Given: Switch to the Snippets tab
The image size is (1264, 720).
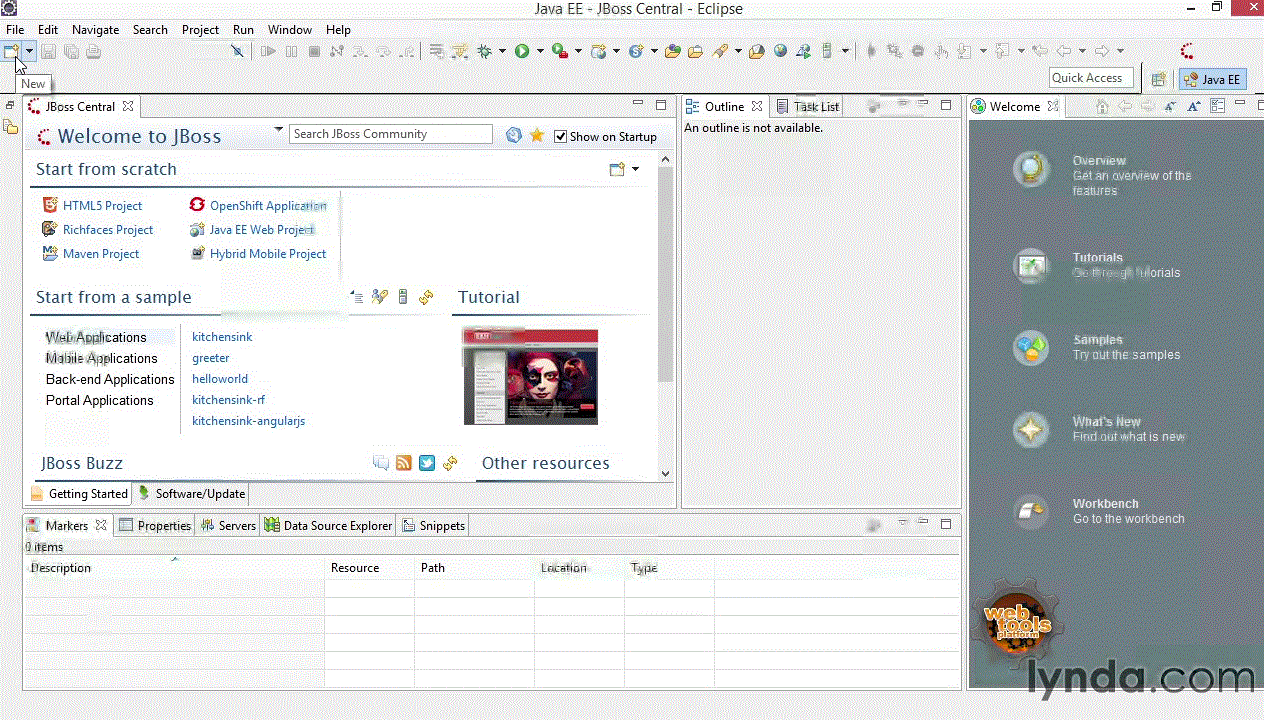Looking at the screenshot, I should pos(434,525).
